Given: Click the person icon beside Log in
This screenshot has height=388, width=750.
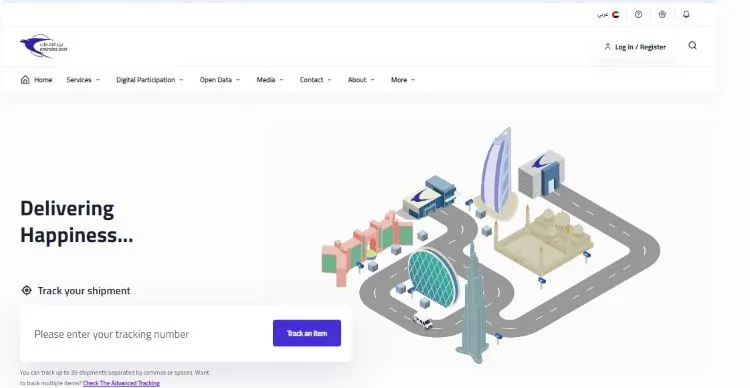Looking at the screenshot, I should (607, 46).
